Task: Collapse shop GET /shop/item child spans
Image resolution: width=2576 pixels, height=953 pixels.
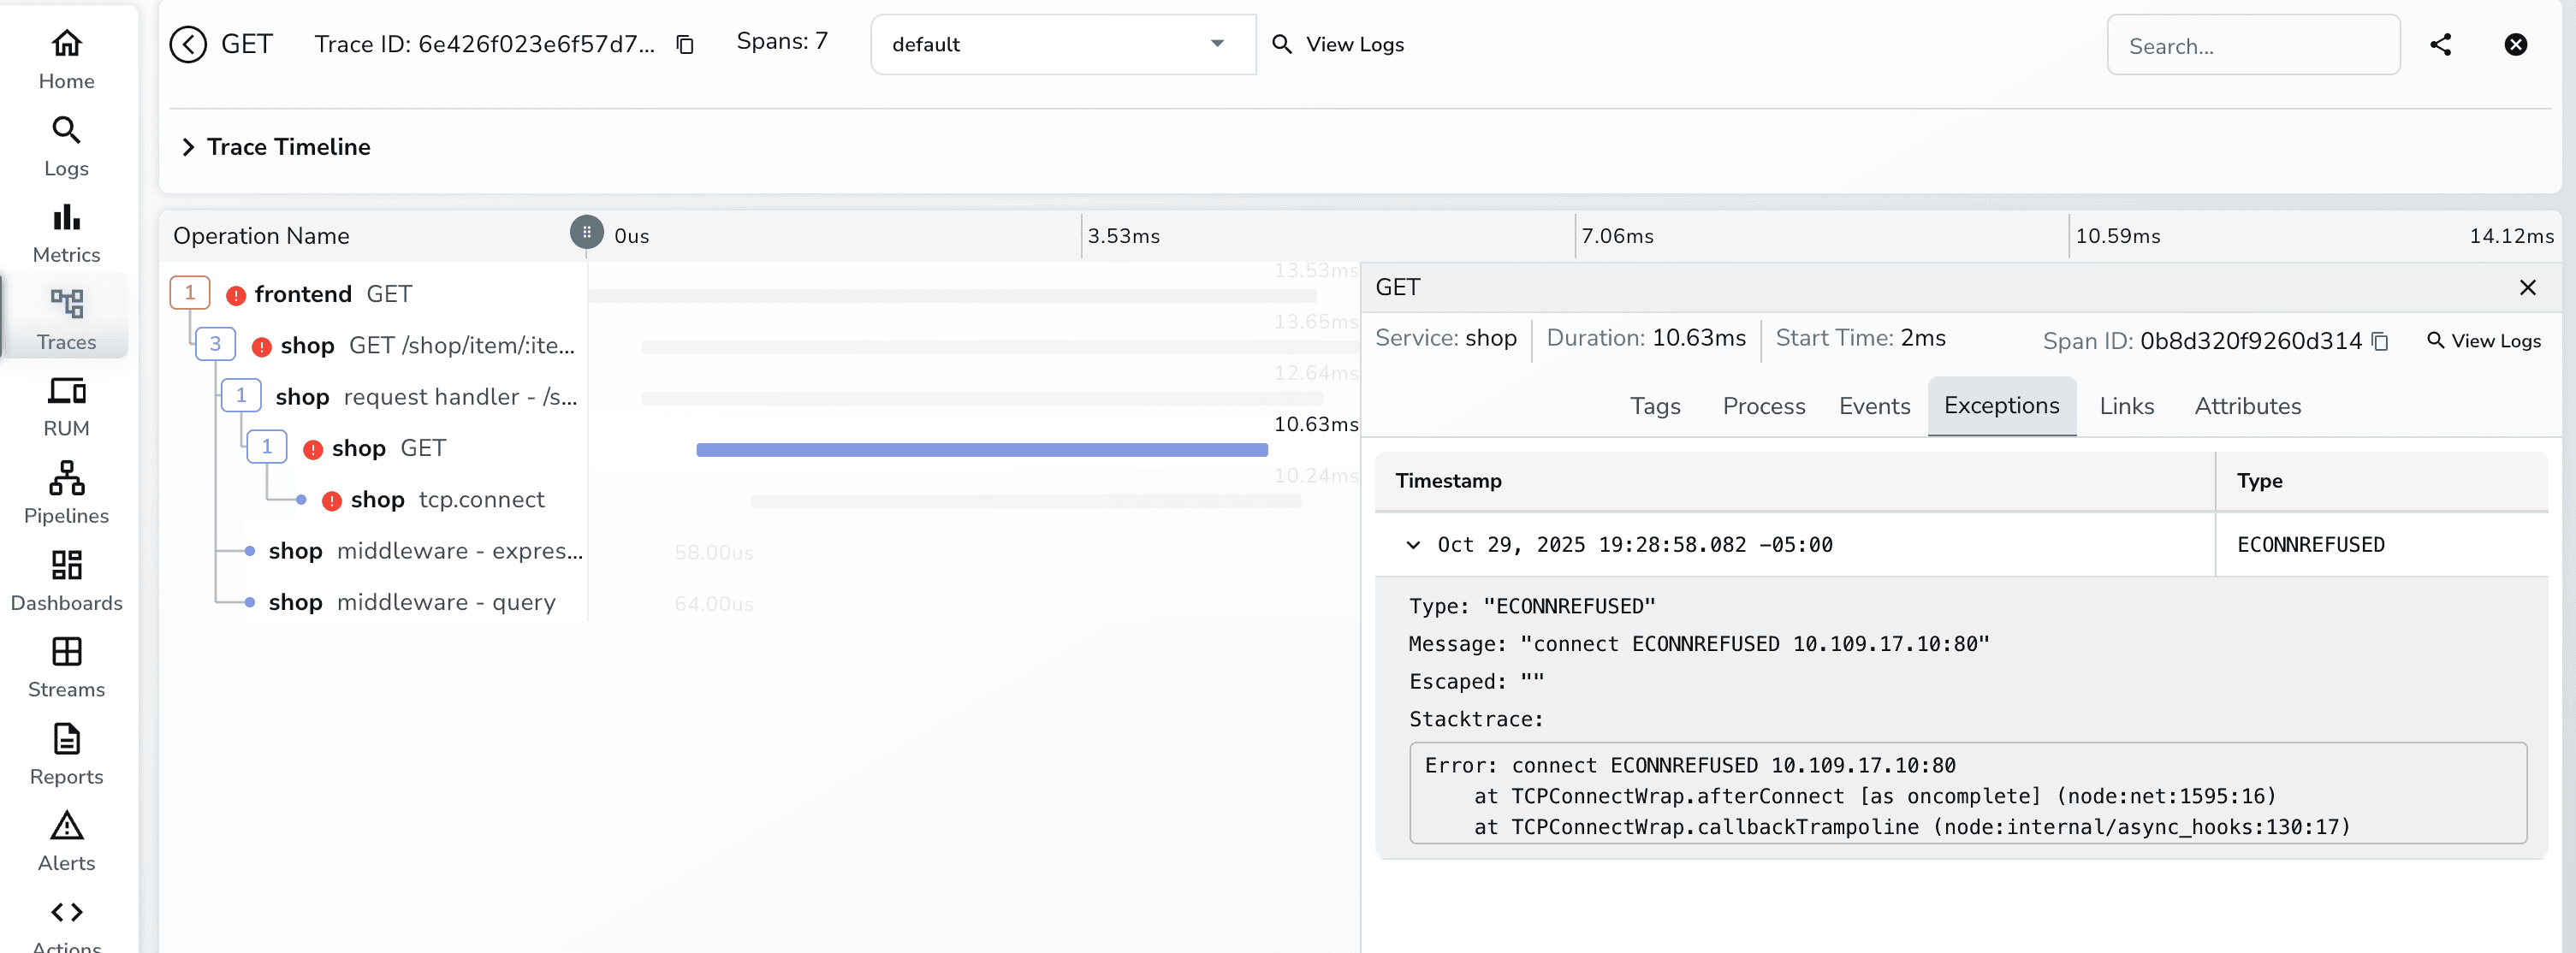Action: 215,344
